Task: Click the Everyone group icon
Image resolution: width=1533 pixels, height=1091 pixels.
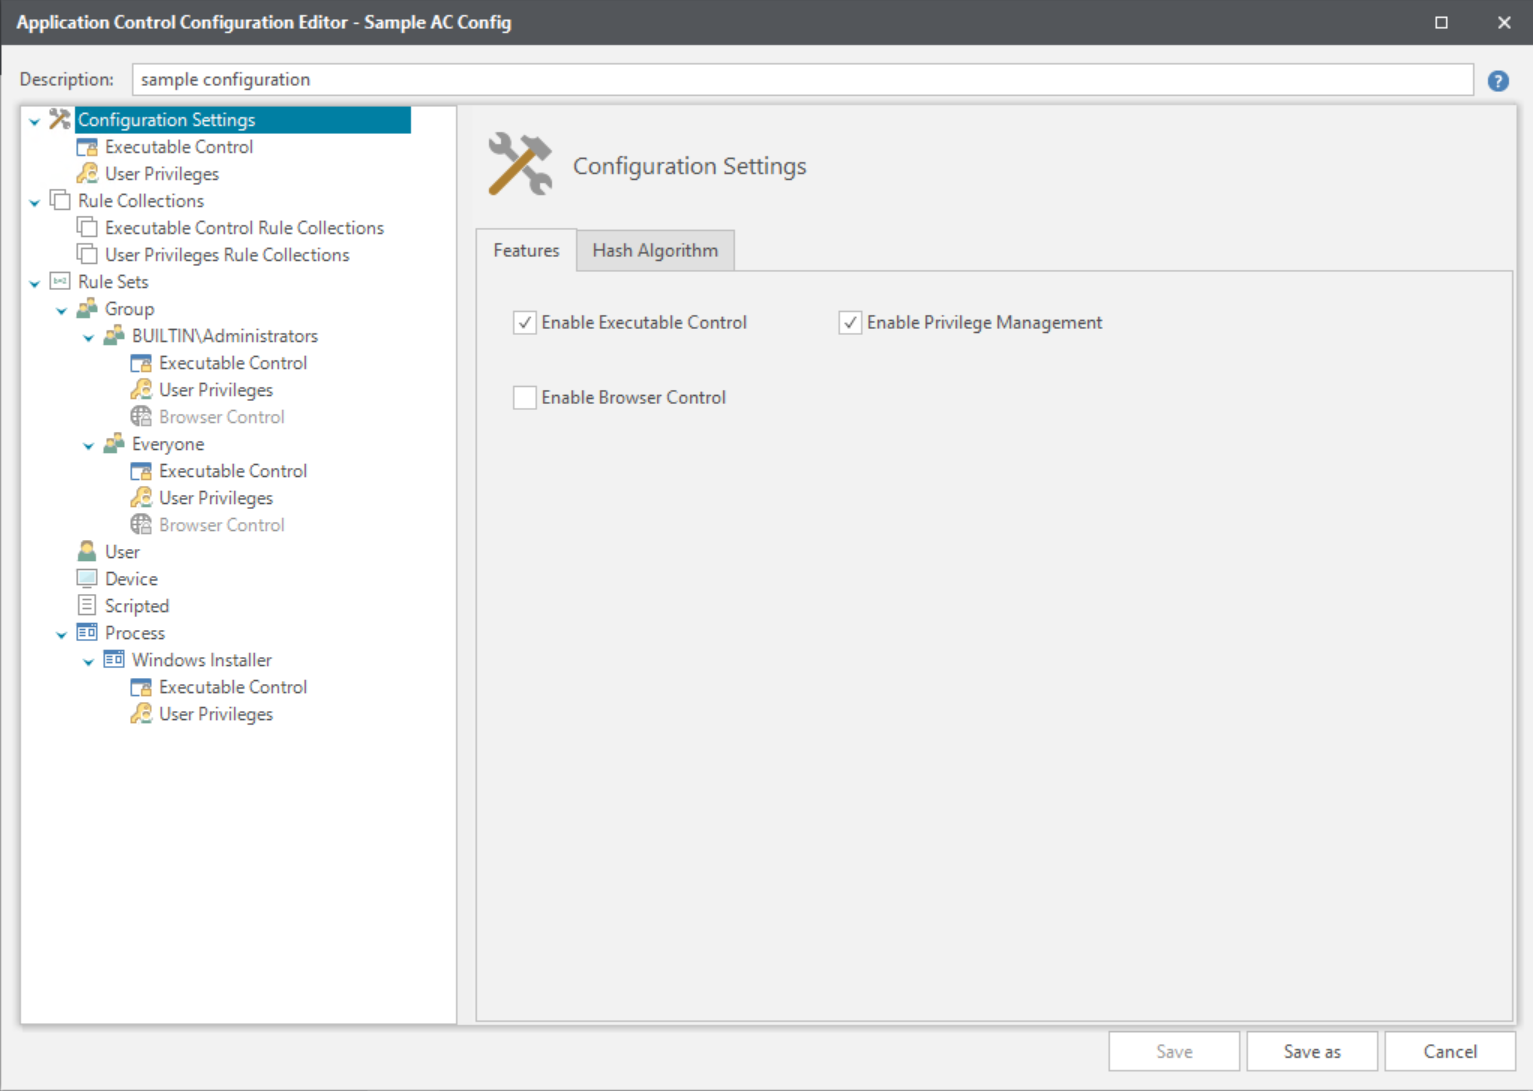Action: click(x=114, y=444)
